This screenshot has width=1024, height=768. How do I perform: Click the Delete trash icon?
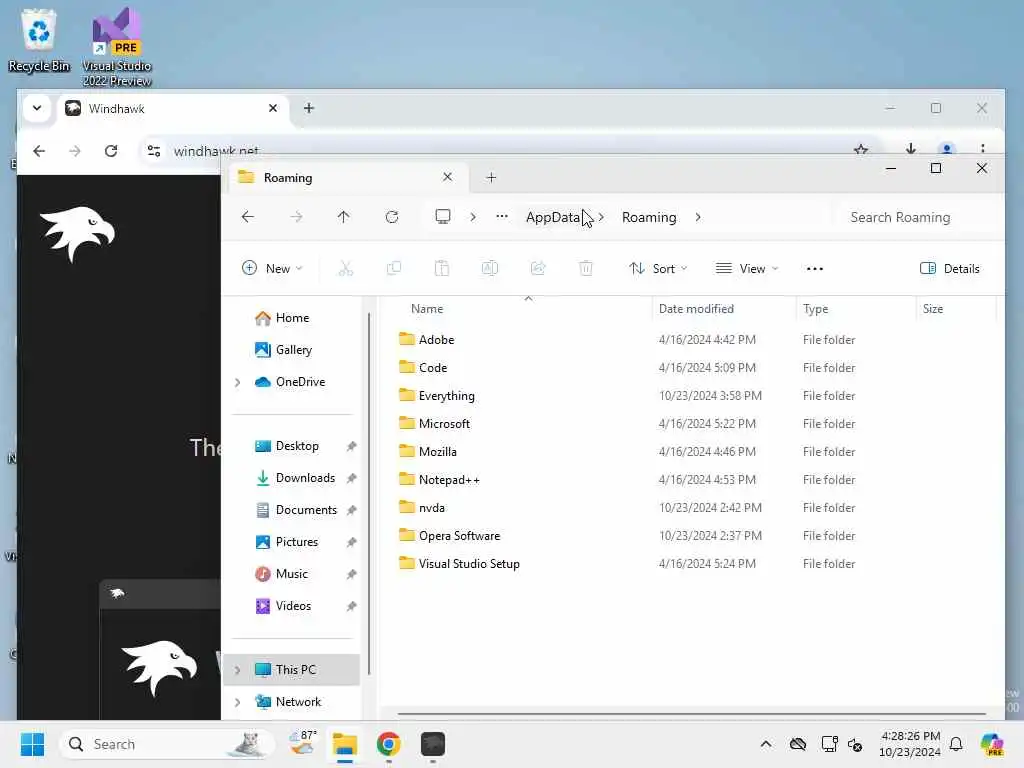(586, 268)
